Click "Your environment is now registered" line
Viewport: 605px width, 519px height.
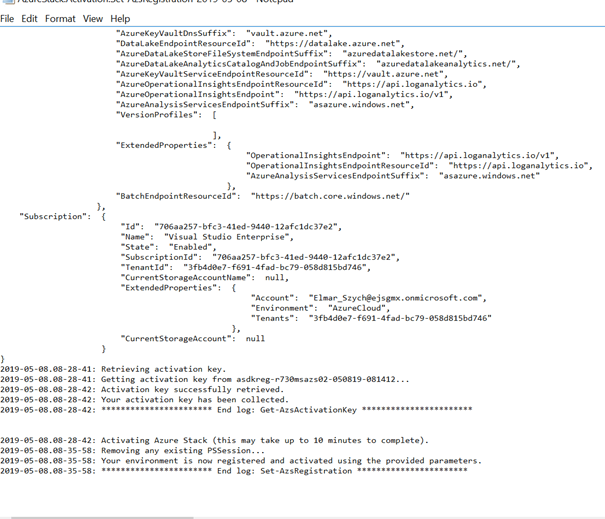[241, 461]
